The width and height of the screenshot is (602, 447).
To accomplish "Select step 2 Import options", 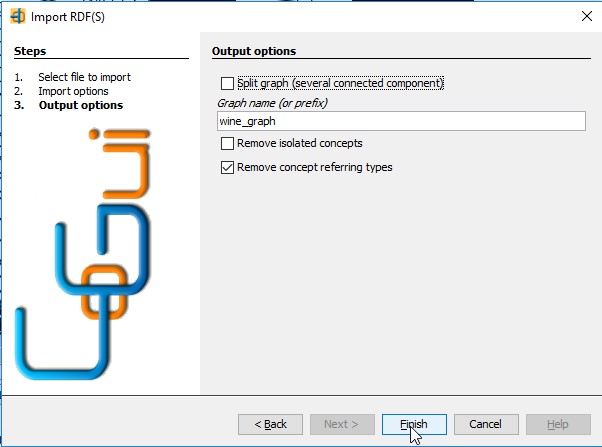I will (73, 91).
